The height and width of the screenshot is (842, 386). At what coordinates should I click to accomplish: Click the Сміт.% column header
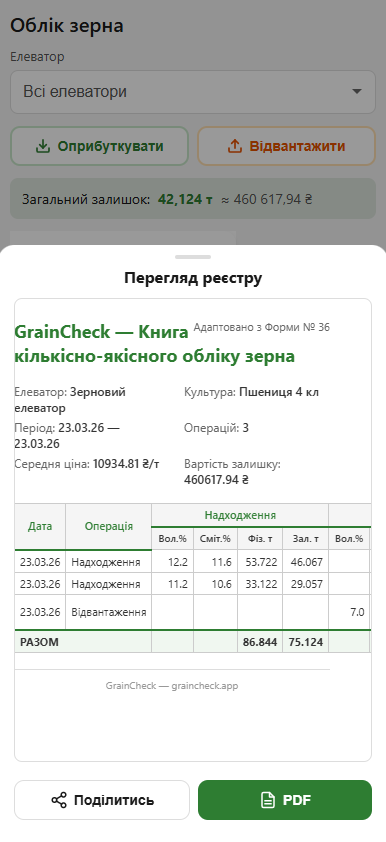215,539
